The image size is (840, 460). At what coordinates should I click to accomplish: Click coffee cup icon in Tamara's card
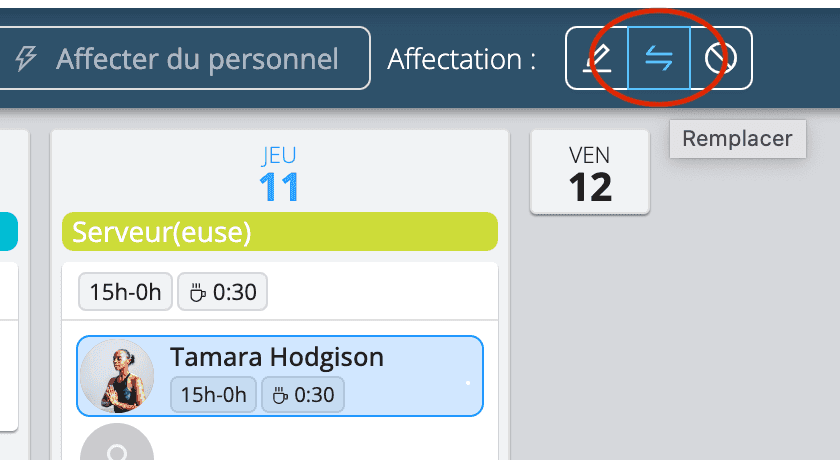click(280, 396)
